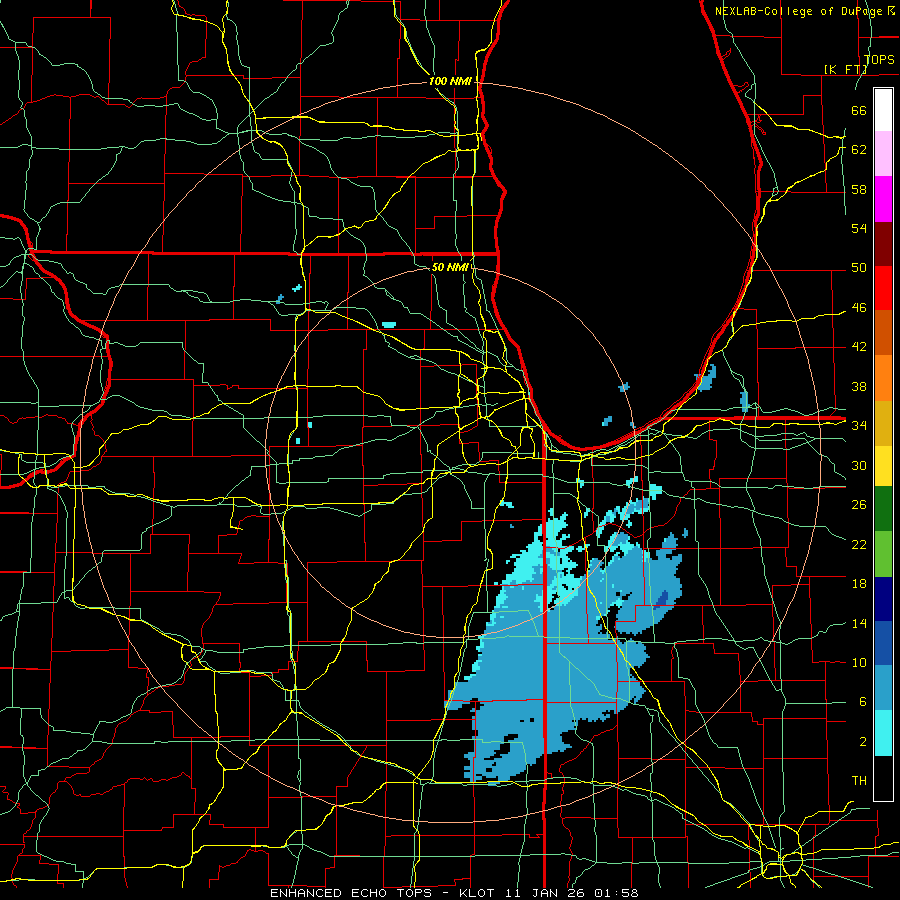Select the legend value 54
The width and height of the screenshot is (900, 900).
click(859, 228)
